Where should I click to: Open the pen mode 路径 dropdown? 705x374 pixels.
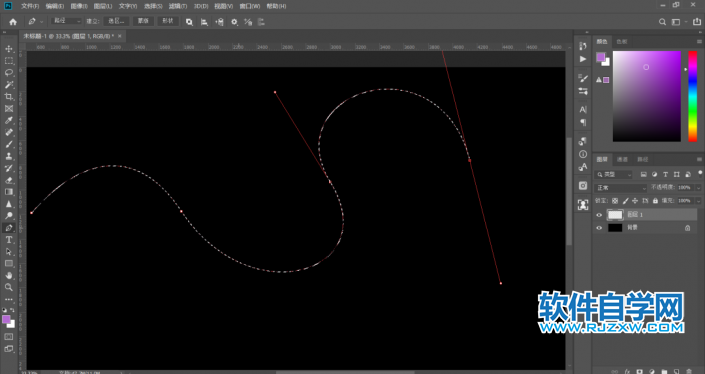pos(67,21)
